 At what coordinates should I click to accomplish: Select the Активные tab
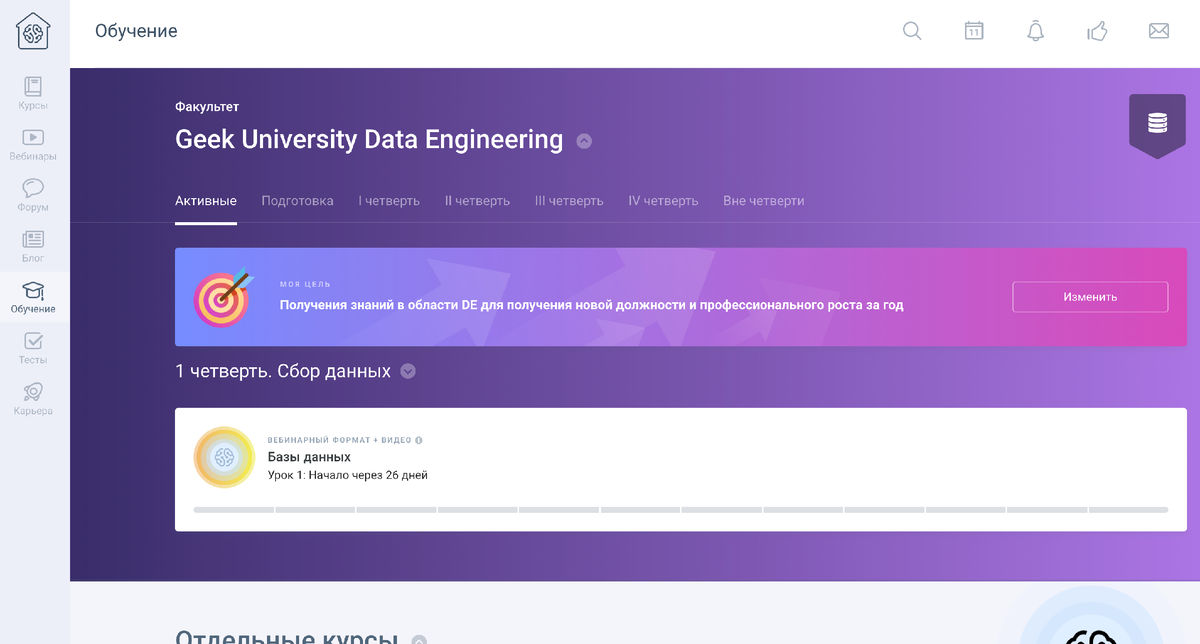click(x=206, y=201)
